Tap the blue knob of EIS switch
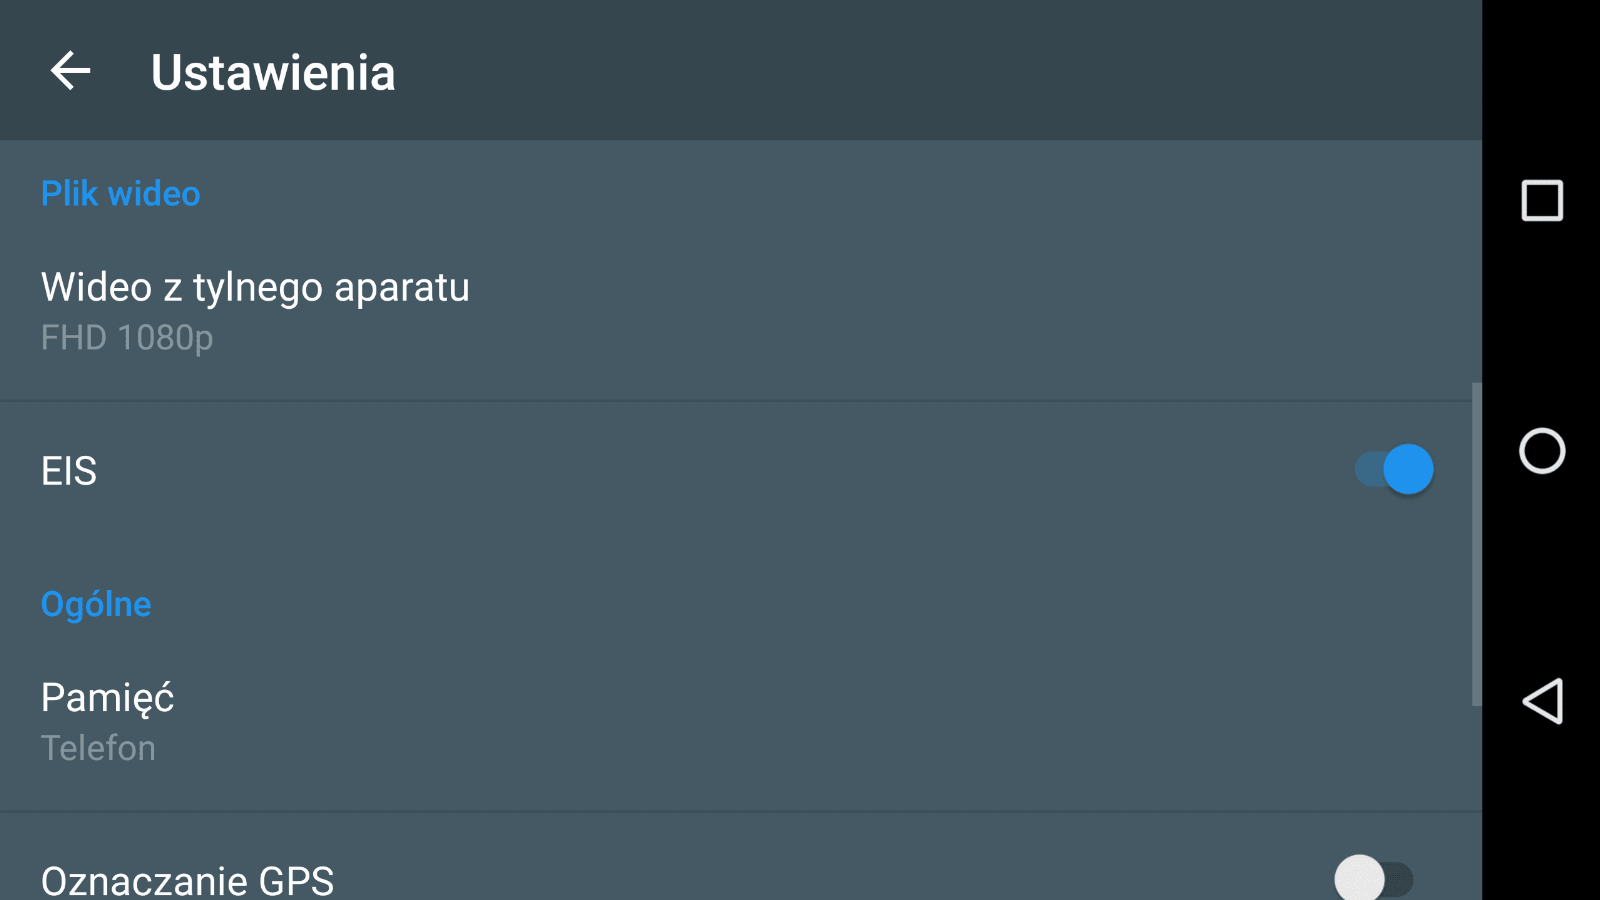The image size is (1600, 900). coord(1409,469)
